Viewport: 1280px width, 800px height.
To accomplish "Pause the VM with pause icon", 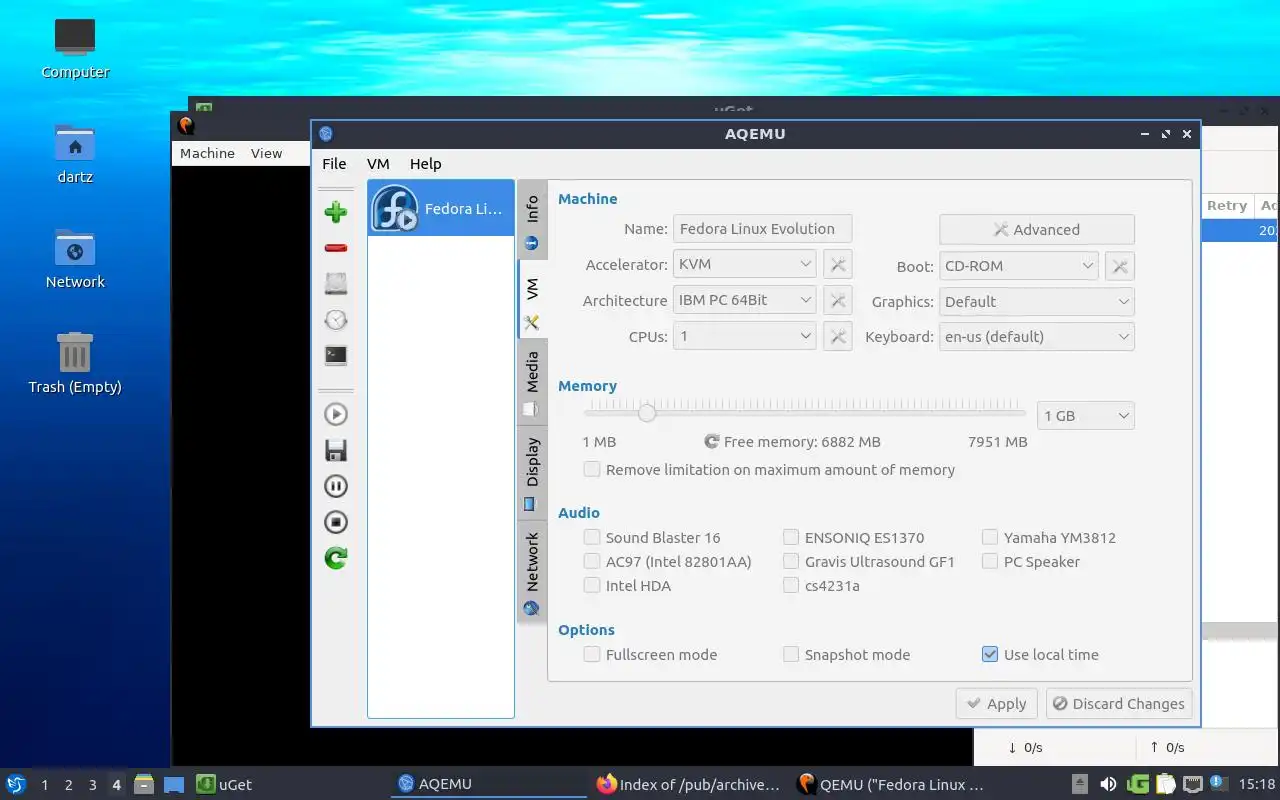I will tap(336, 486).
